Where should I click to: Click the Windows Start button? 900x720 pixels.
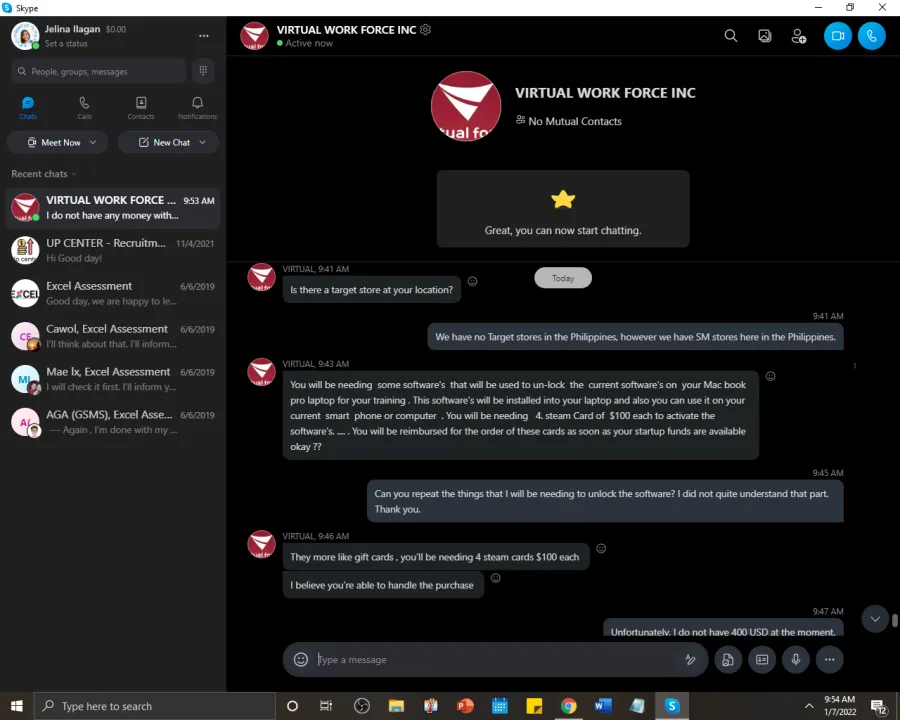[x=17, y=706]
